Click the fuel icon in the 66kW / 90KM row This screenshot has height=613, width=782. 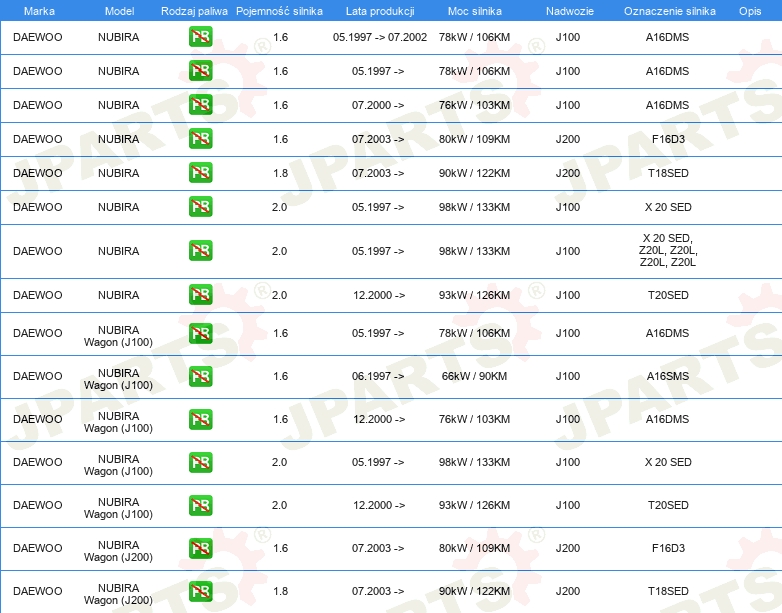(x=200, y=376)
